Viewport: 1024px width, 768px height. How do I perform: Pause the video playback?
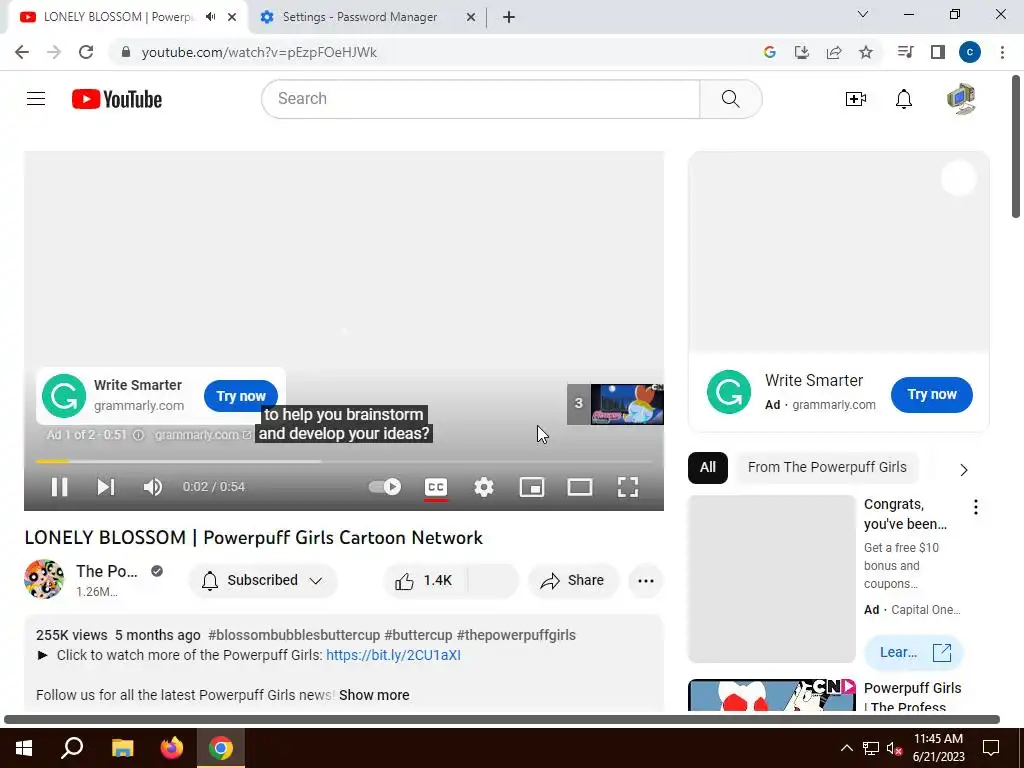tap(59, 487)
